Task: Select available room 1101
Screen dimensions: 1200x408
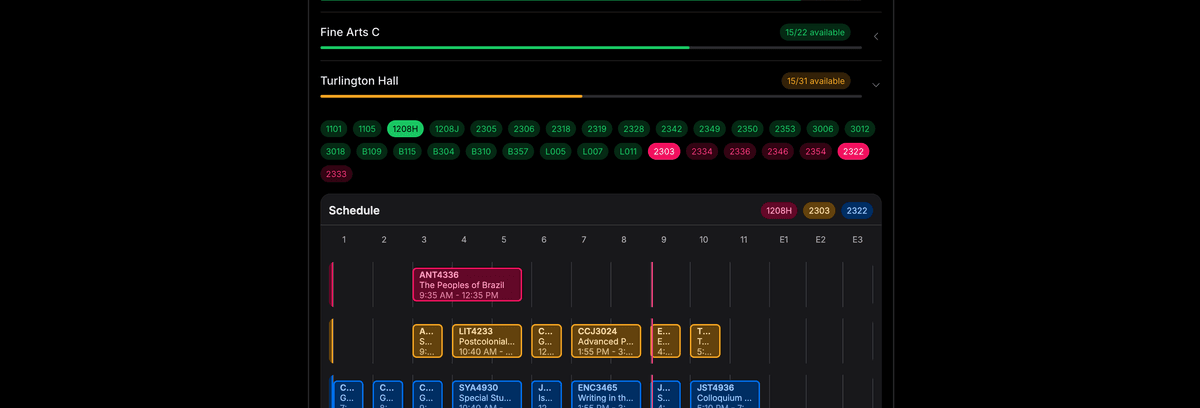Action: (334, 129)
